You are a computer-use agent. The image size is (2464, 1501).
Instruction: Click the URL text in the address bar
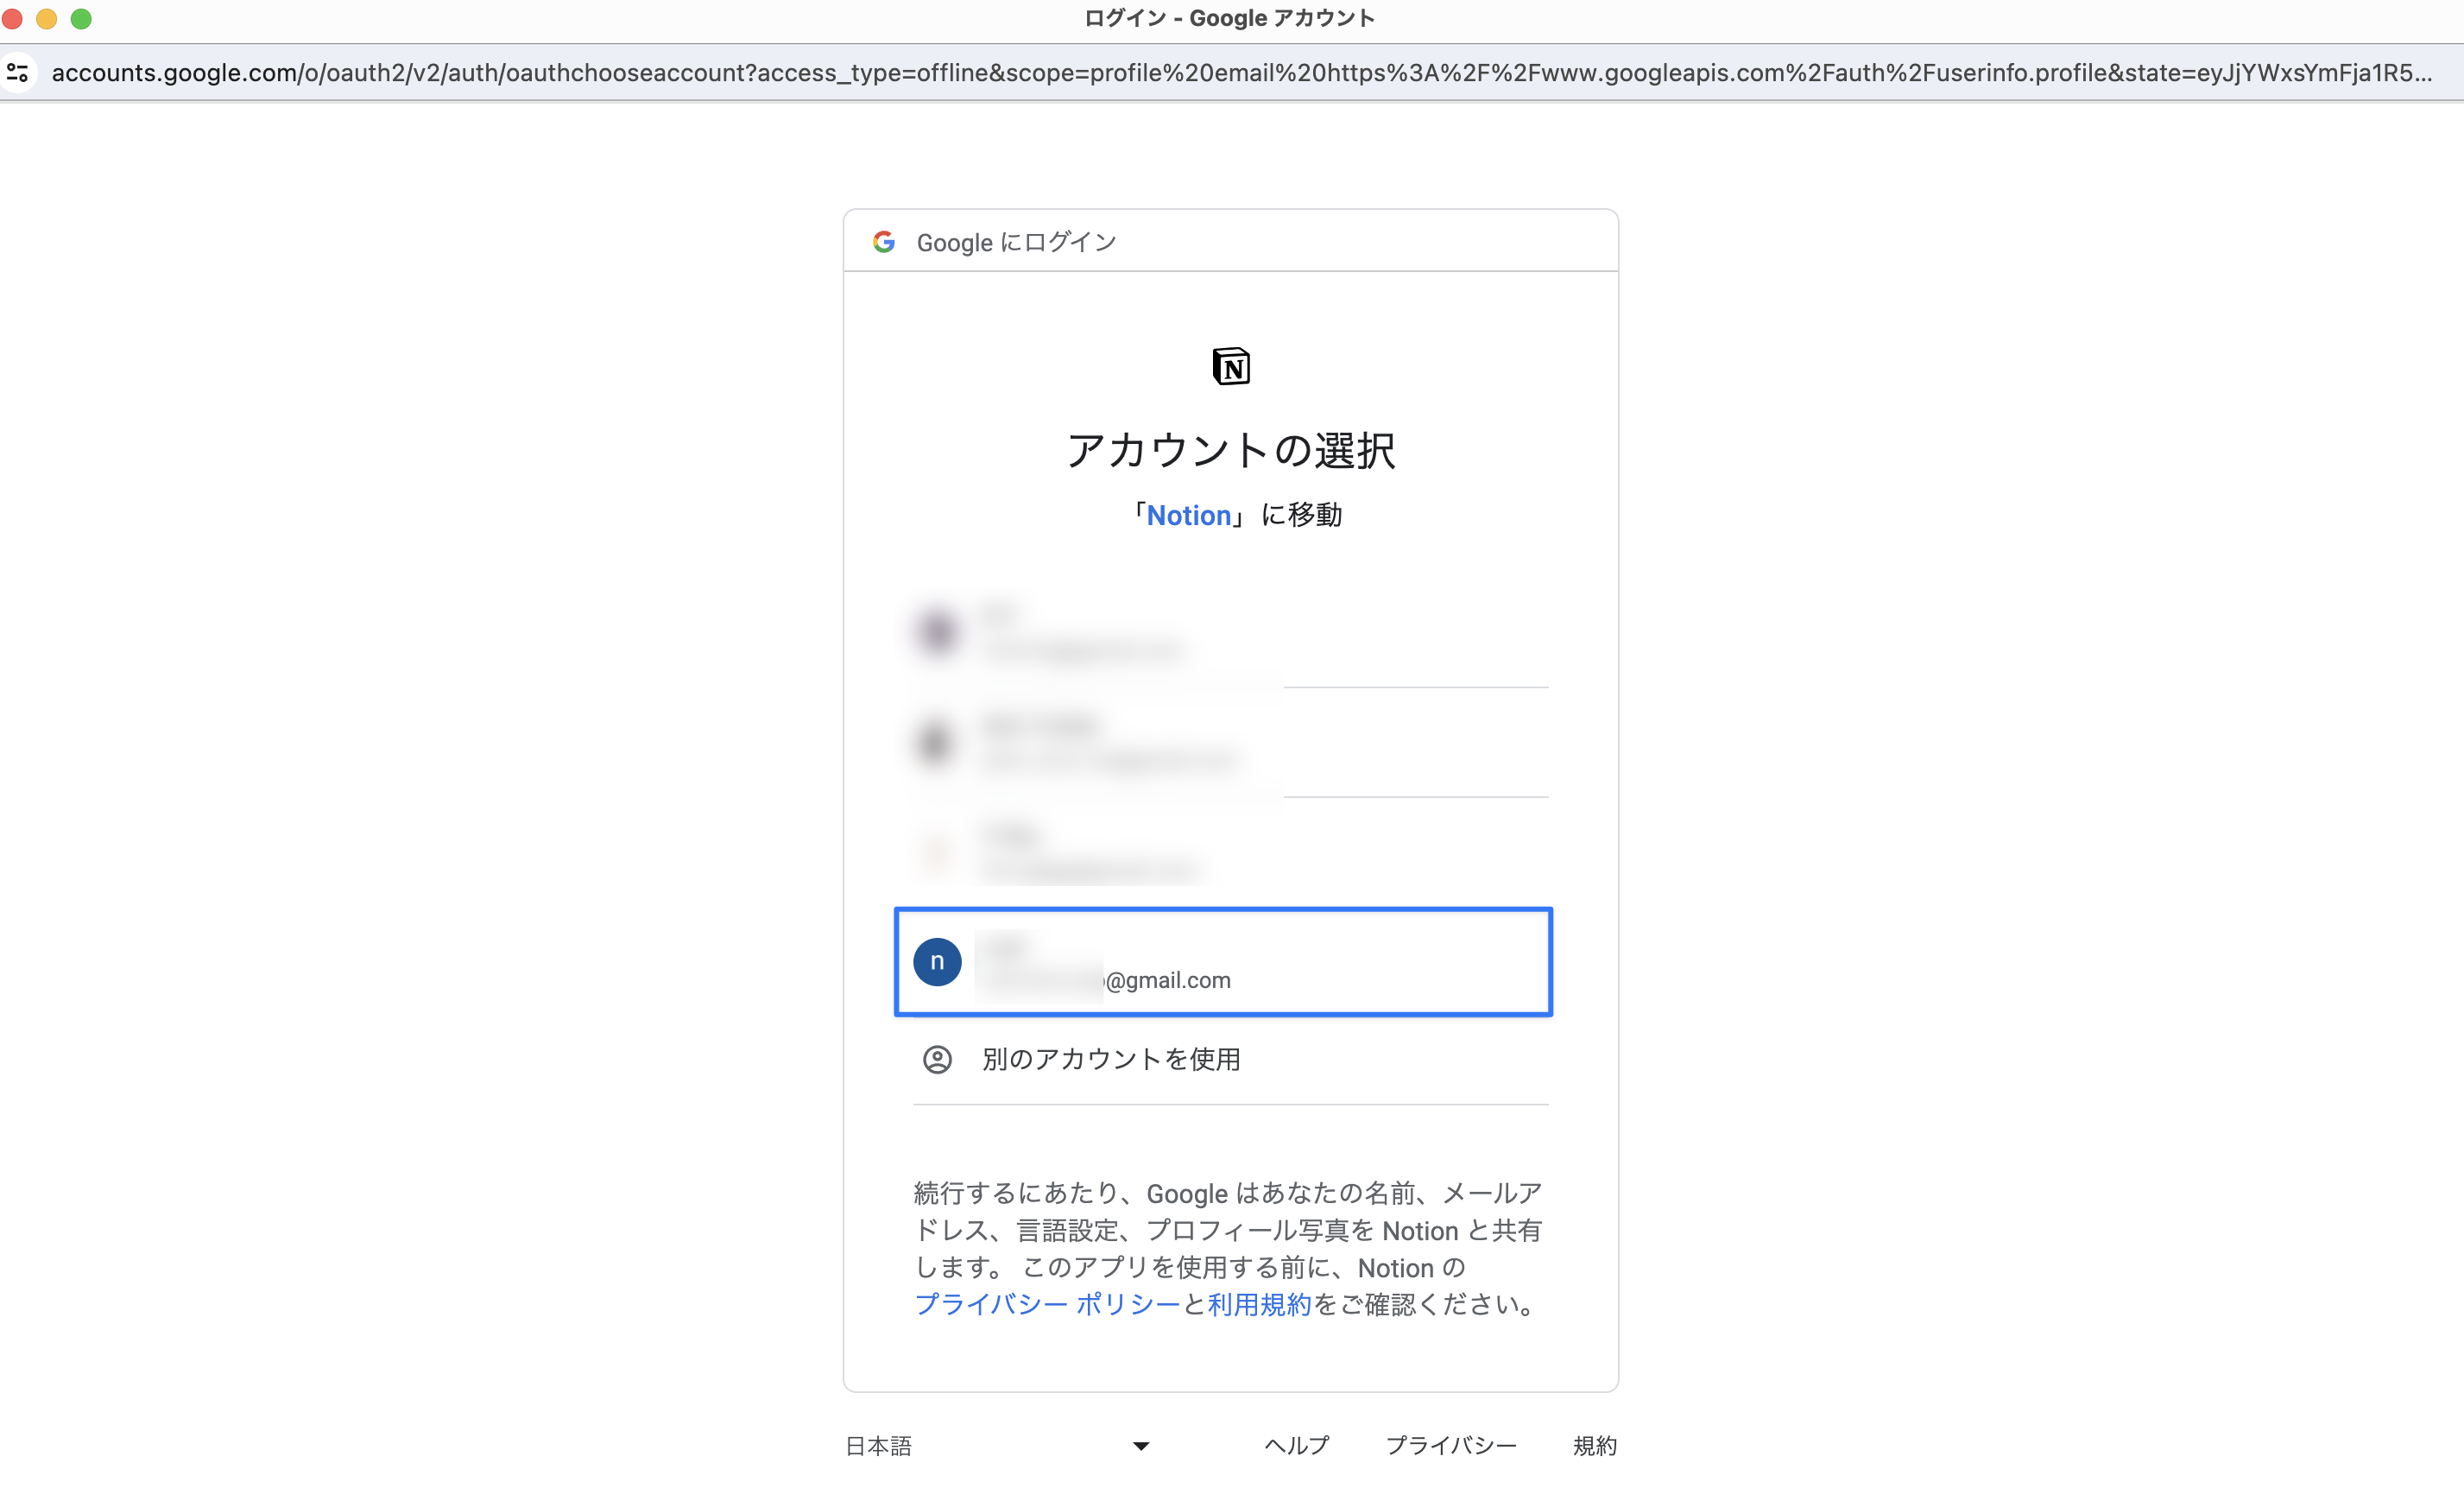(1241, 72)
